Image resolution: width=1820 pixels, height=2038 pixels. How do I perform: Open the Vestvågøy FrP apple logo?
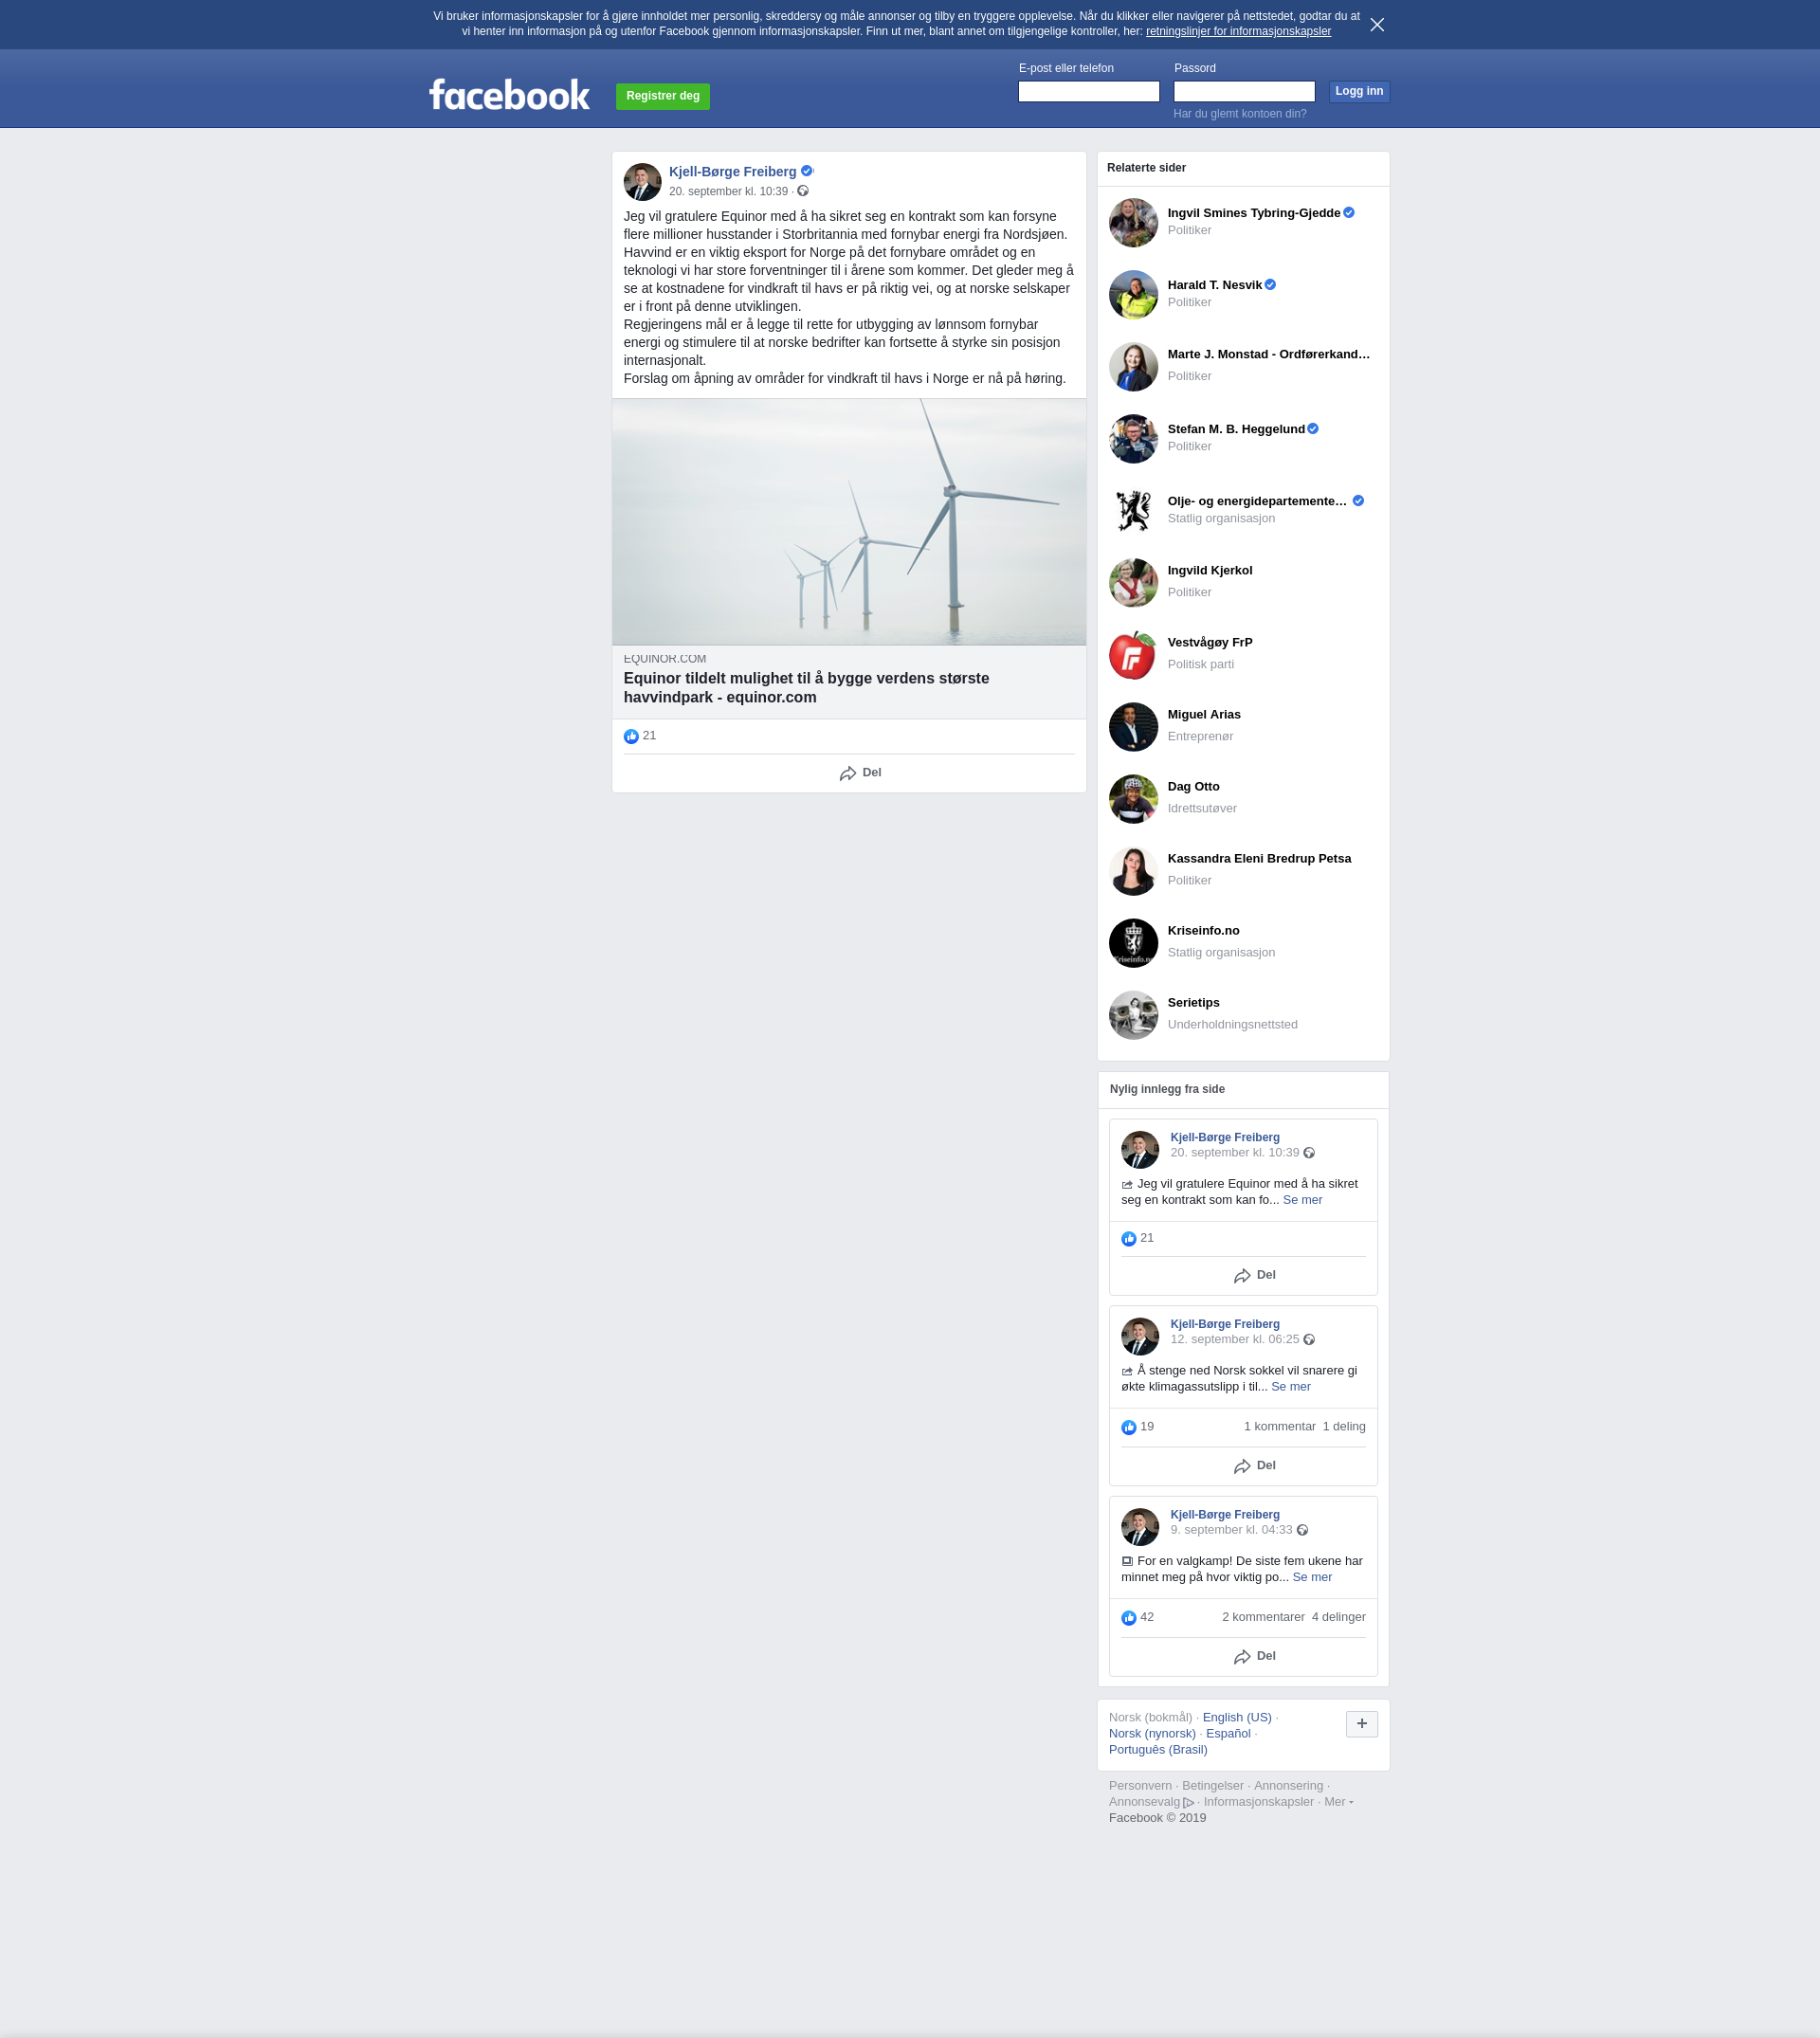(x=1133, y=655)
